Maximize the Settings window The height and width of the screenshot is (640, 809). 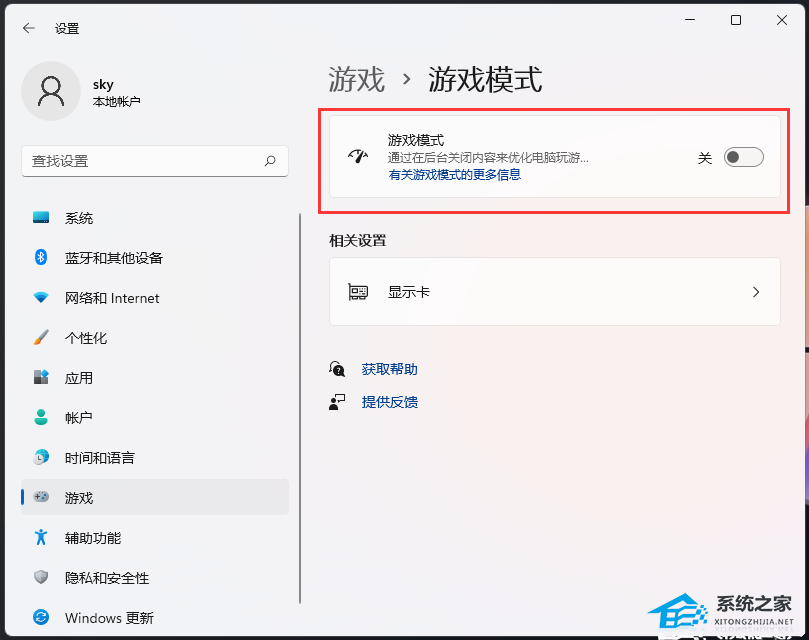[736, 20]
